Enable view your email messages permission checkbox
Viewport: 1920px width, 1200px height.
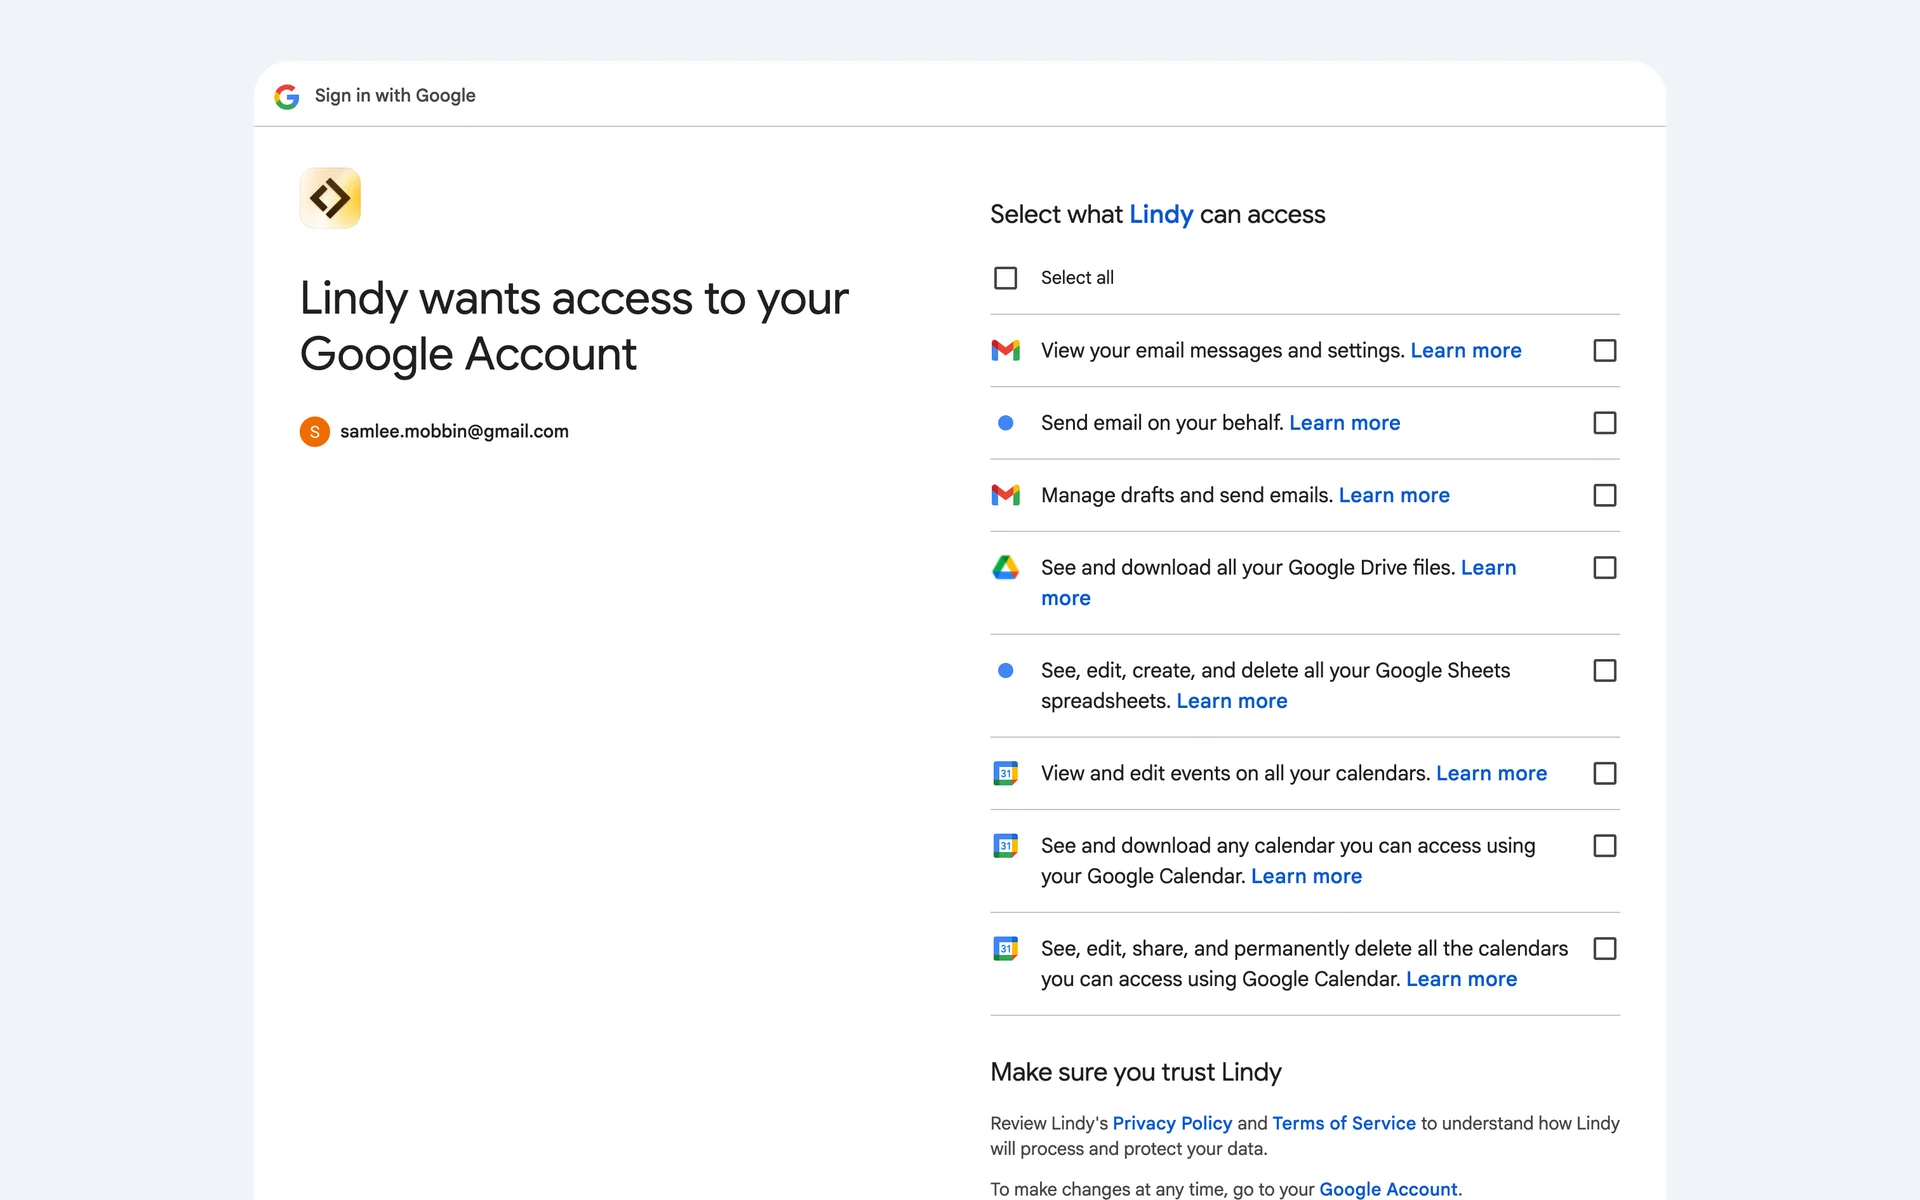coord(1604,350)
